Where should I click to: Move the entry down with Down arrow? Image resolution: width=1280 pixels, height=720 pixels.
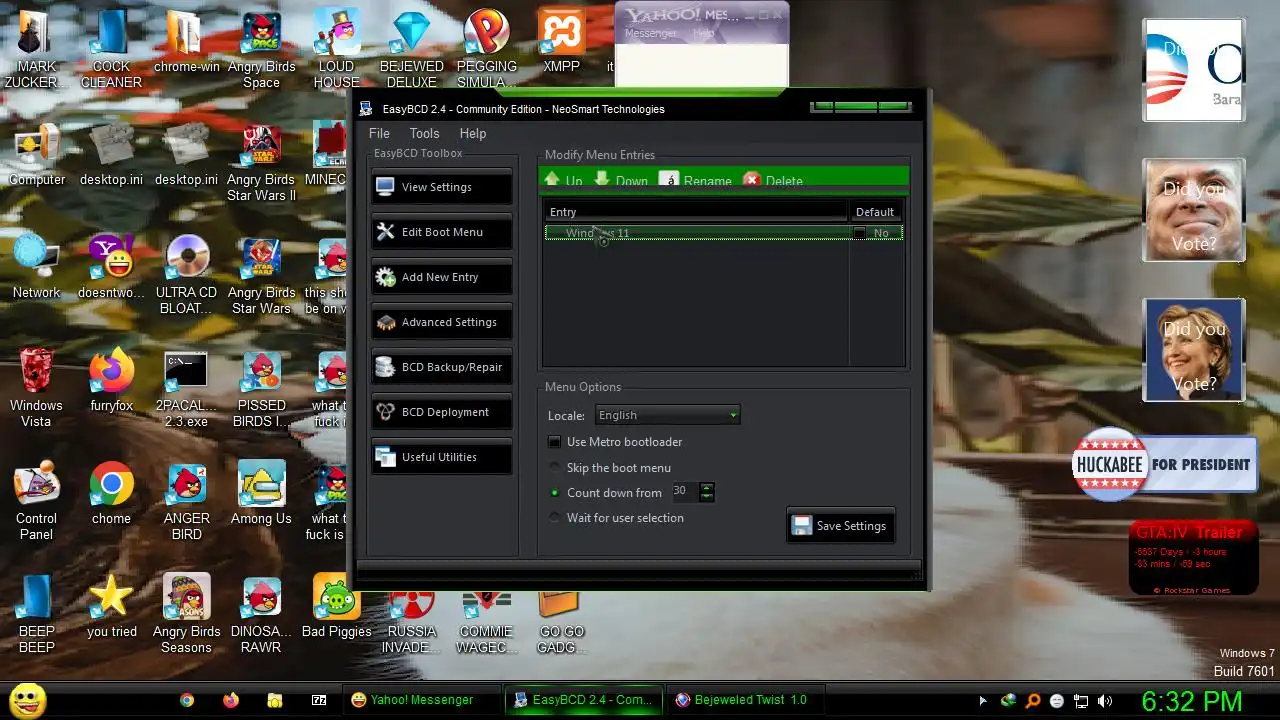point(621,181)
